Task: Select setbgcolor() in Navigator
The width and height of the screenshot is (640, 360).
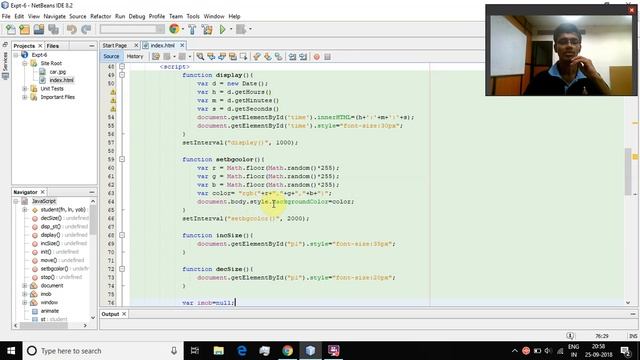Action: point(54,269)
